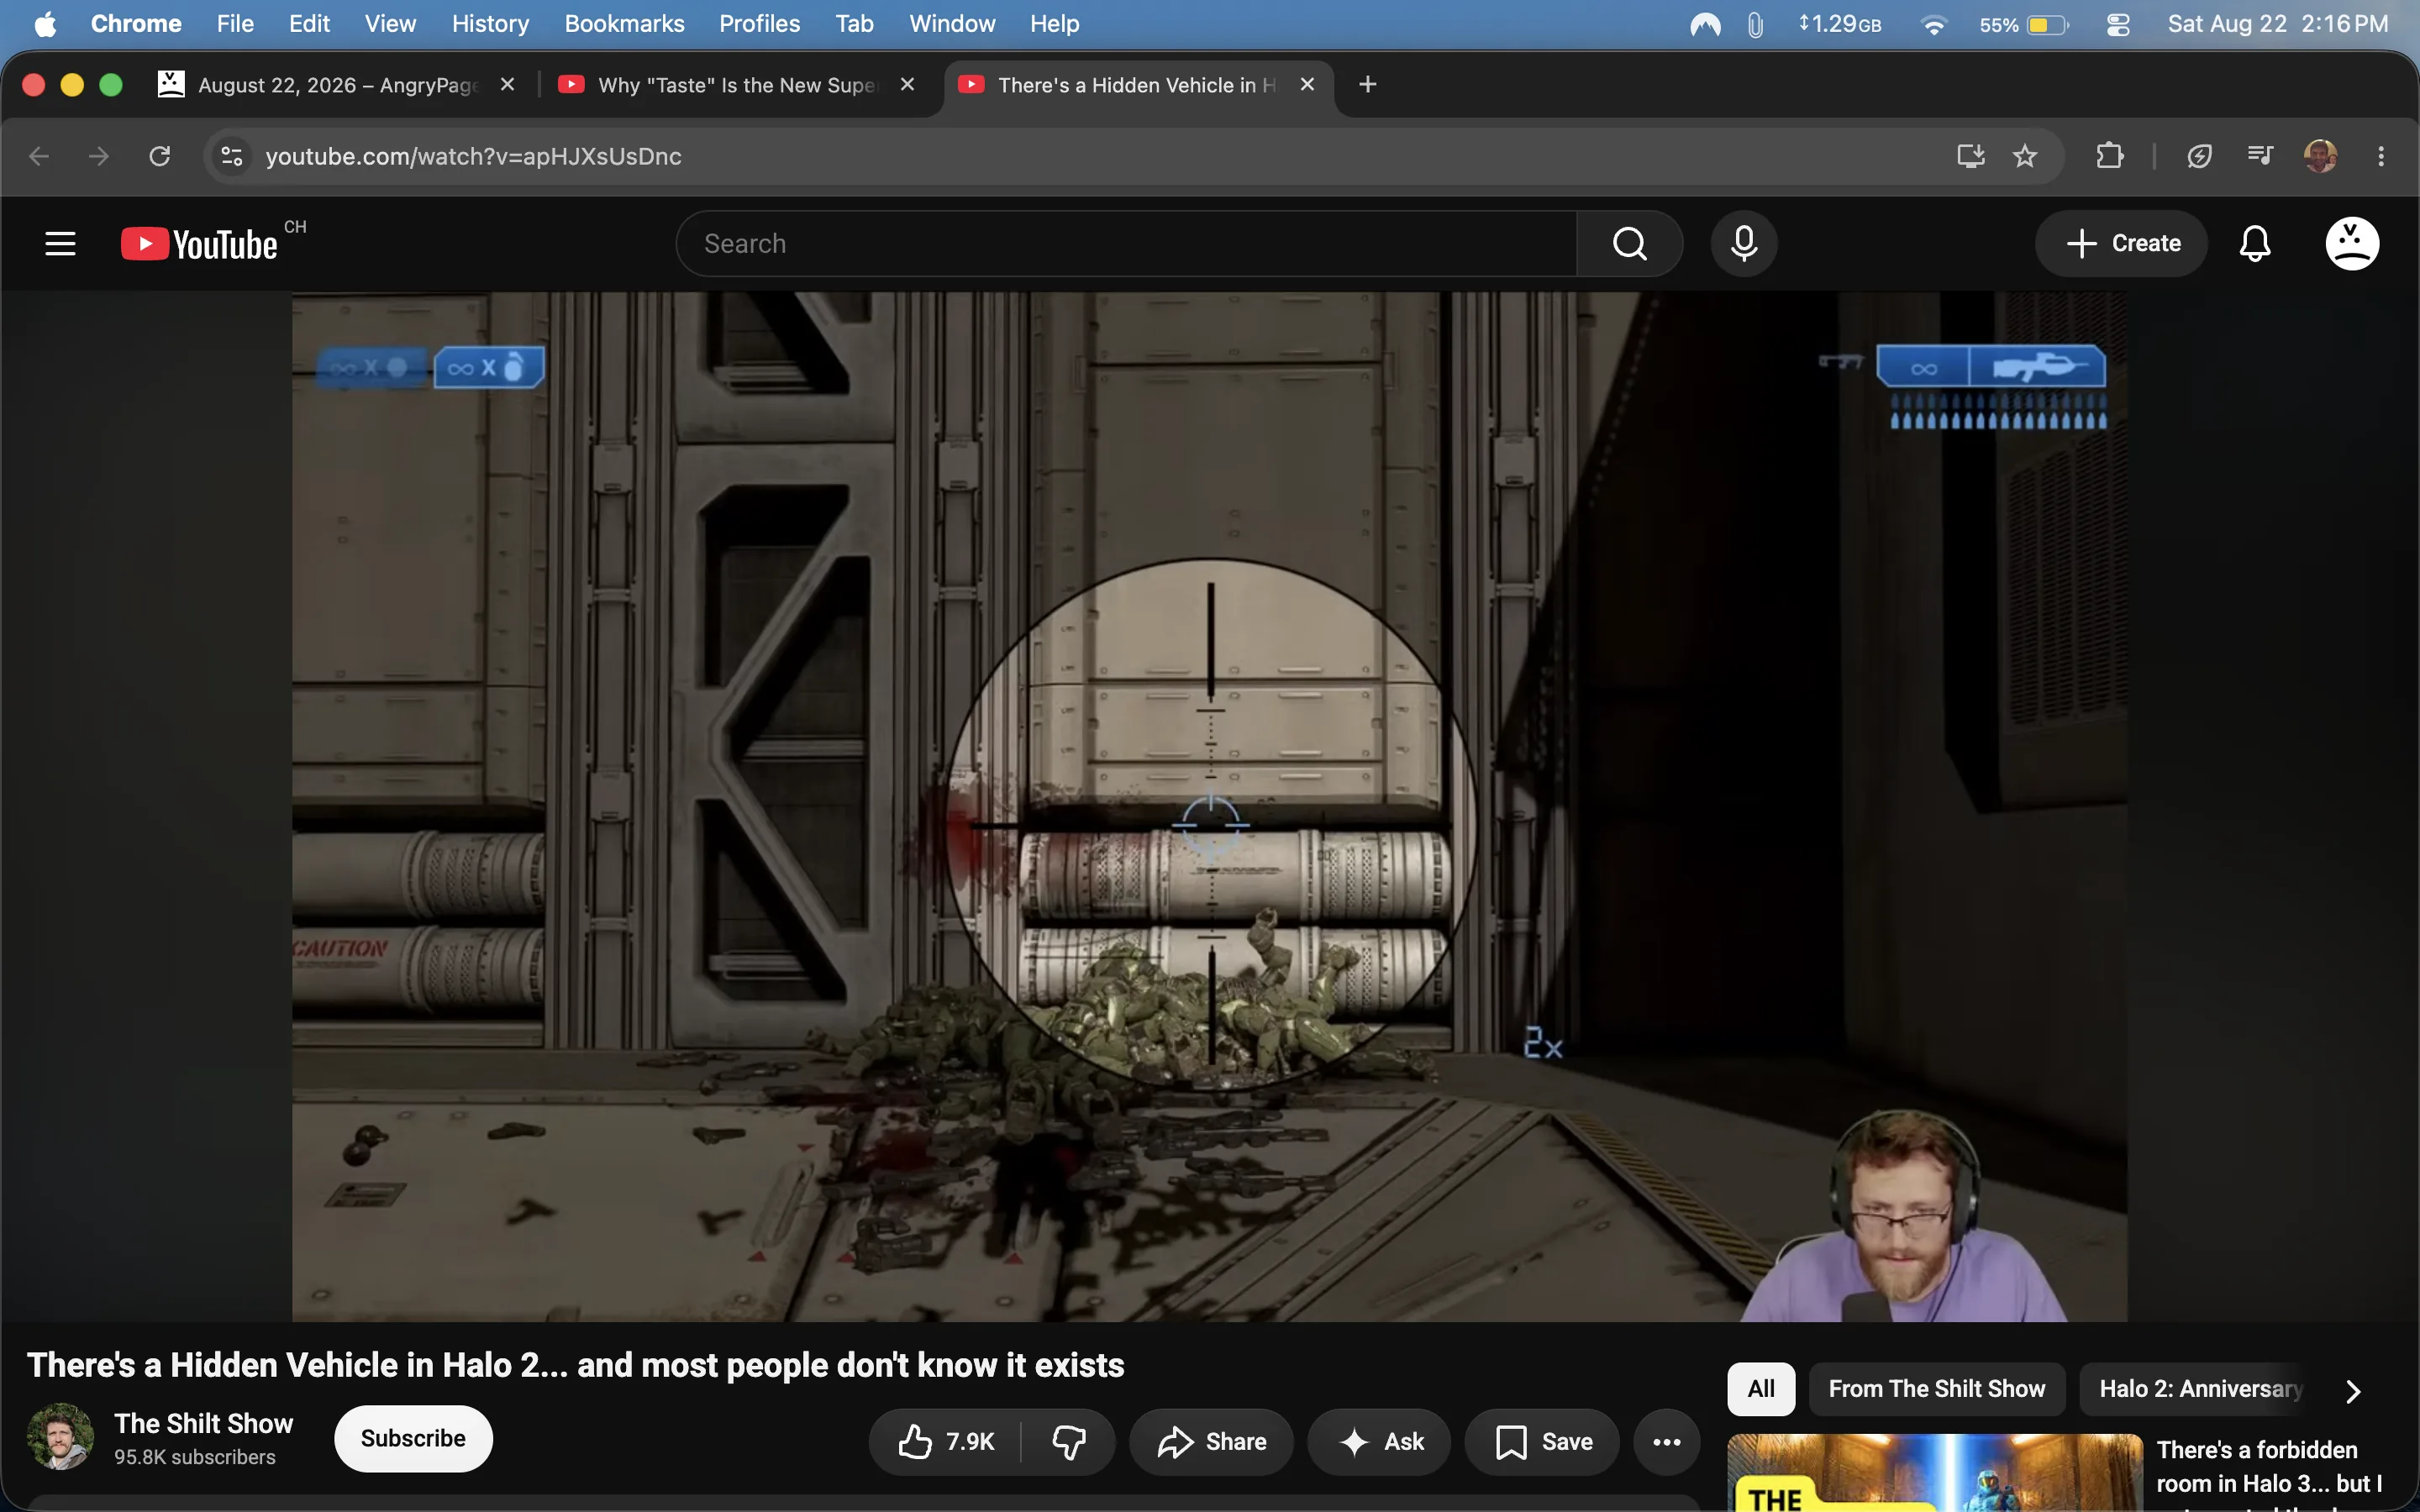
Task: Select the From The Shilt Show chip
Action: tap(1937, 1389)
